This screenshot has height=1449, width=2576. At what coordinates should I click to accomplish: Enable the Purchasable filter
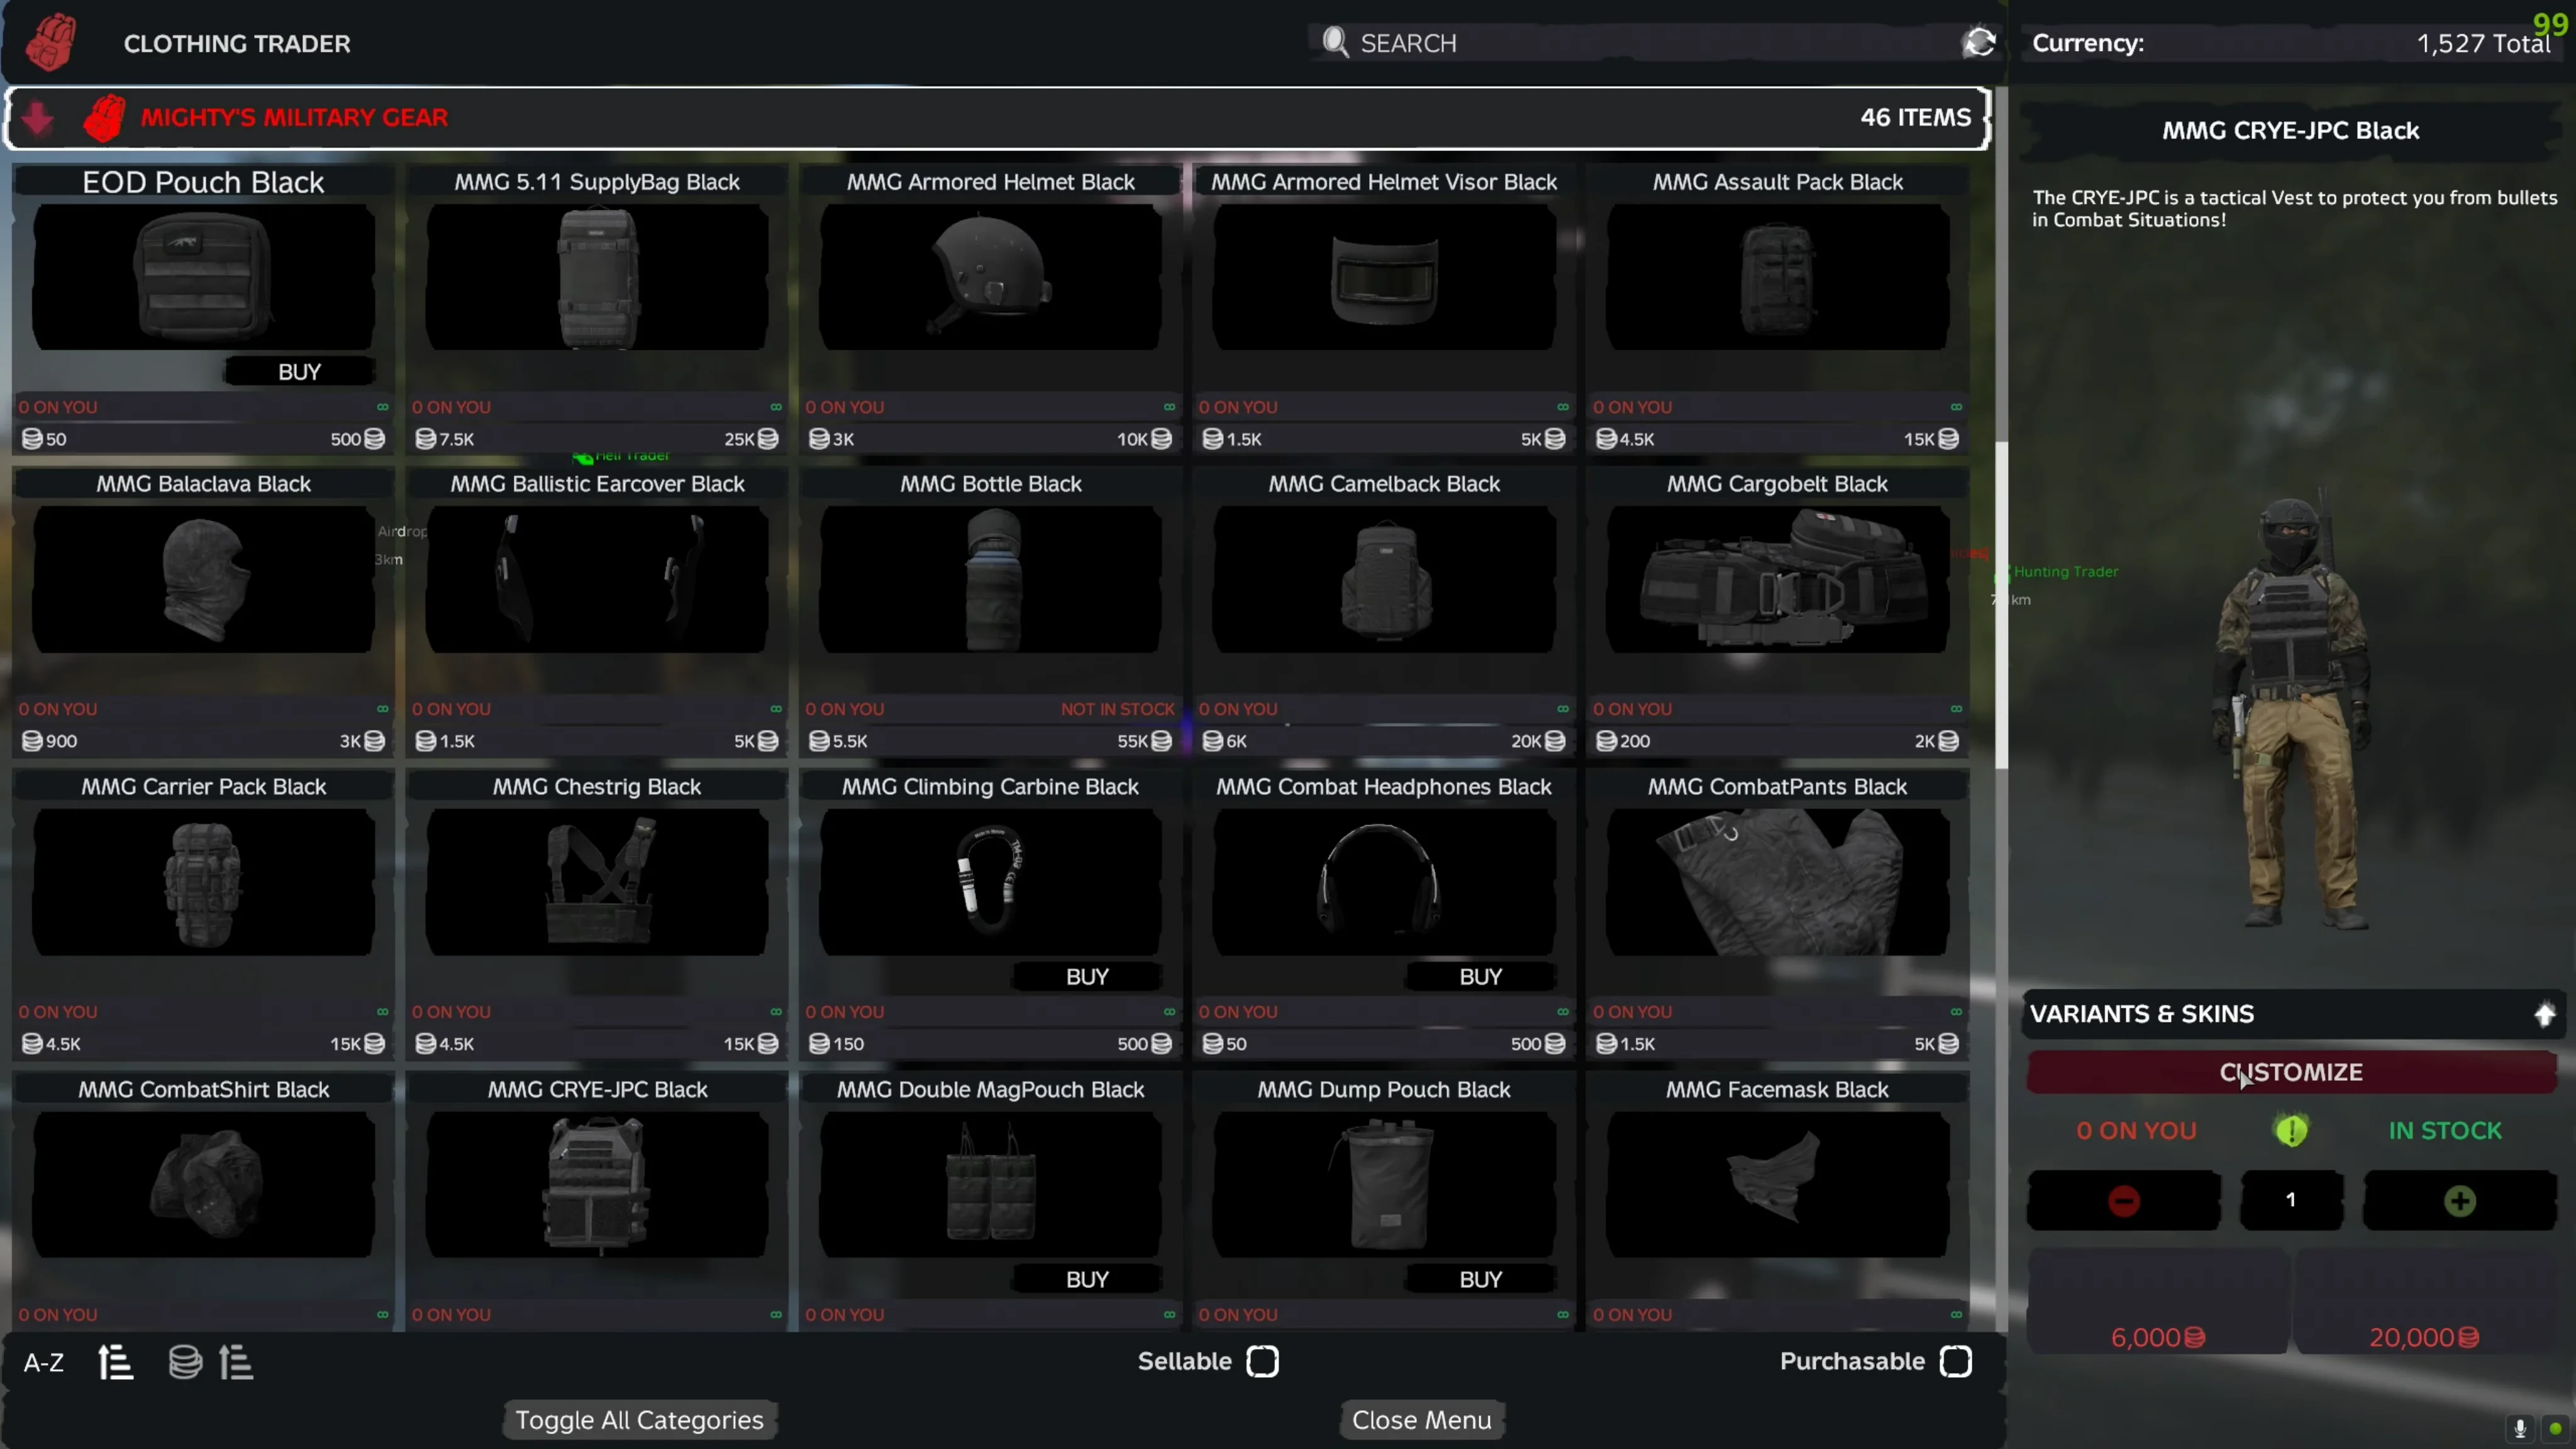(x=1957, y=1361)
